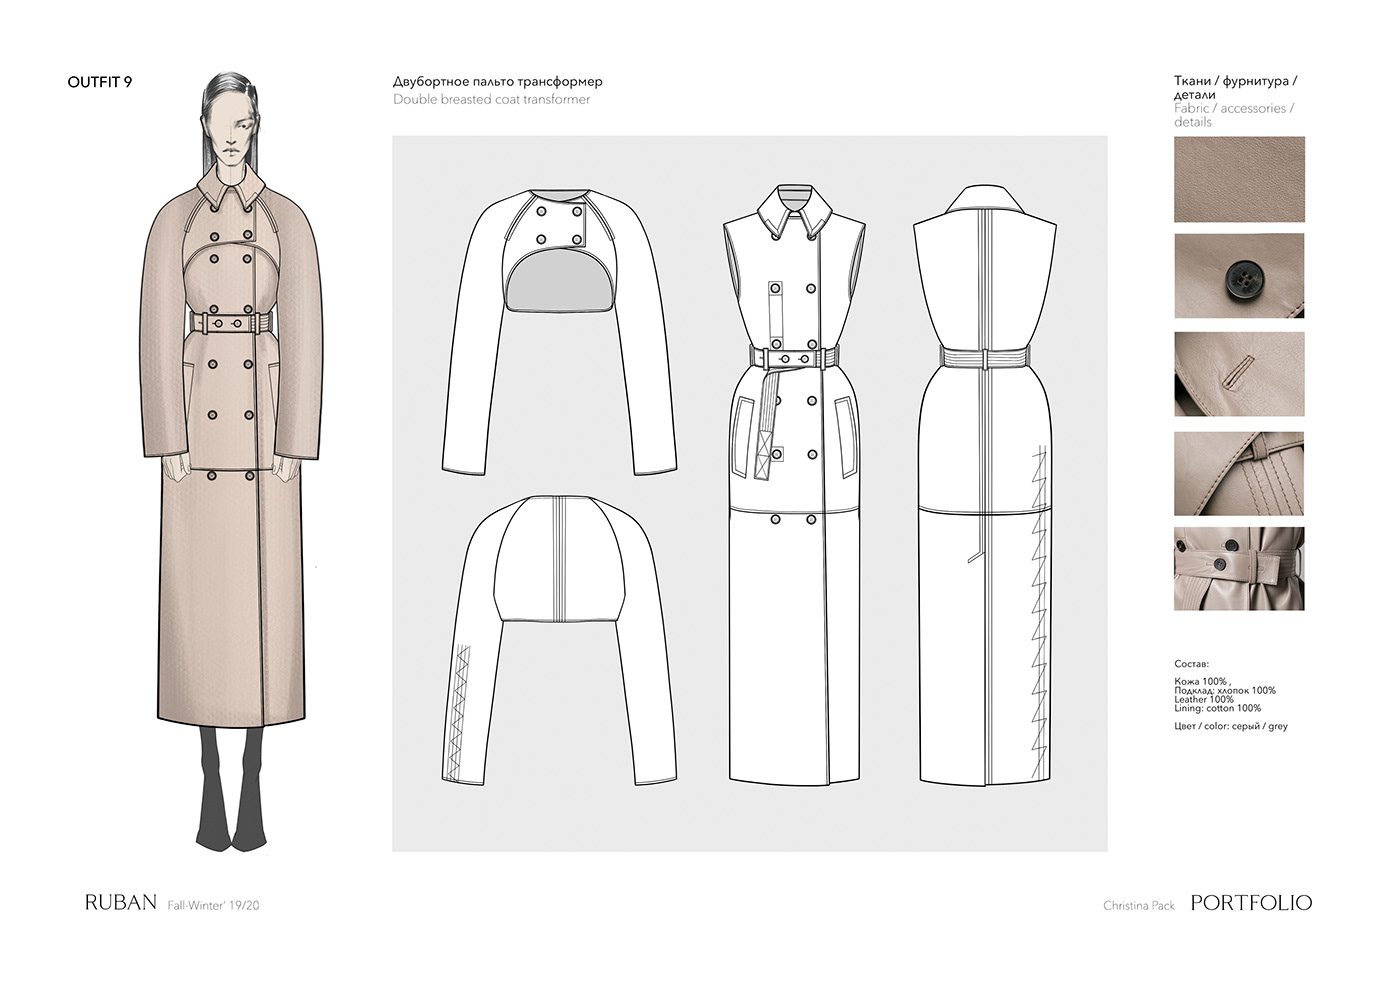Select the colored fashion figure illustration
This screenshot has width=1400, height=990.
pos(232,460)
